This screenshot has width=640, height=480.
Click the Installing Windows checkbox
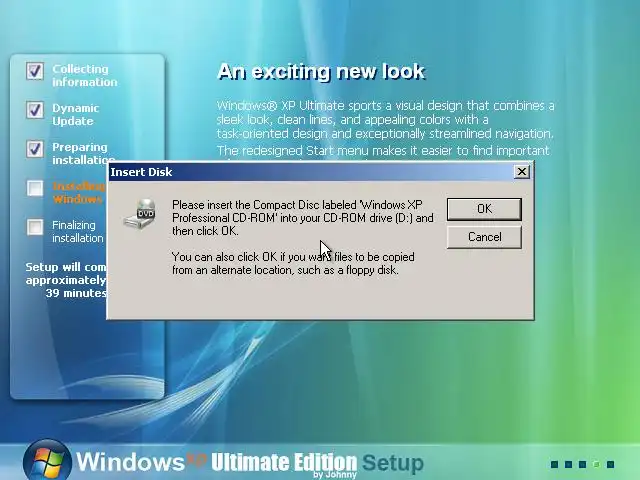click(35, 188)
